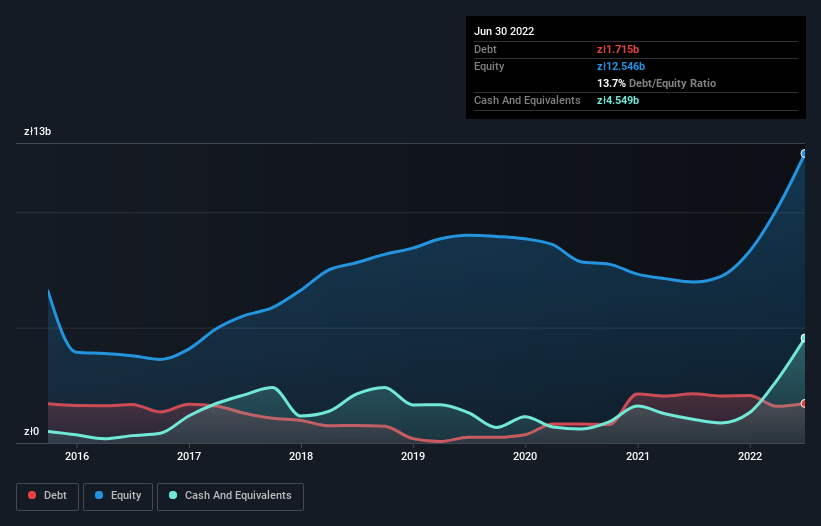Click the 2019 x-axis label
Viewport: 821px width, 526px height.
pyautogui.click(x=413, y=456)
